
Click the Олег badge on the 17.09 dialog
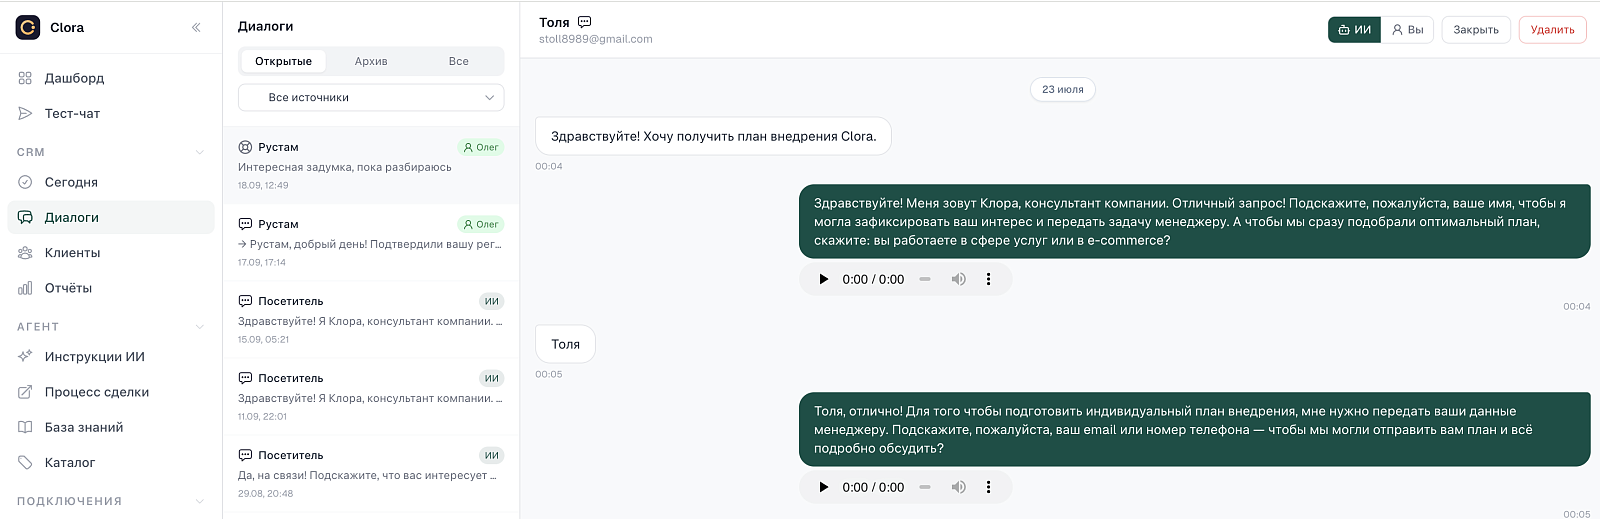(481, 224)
